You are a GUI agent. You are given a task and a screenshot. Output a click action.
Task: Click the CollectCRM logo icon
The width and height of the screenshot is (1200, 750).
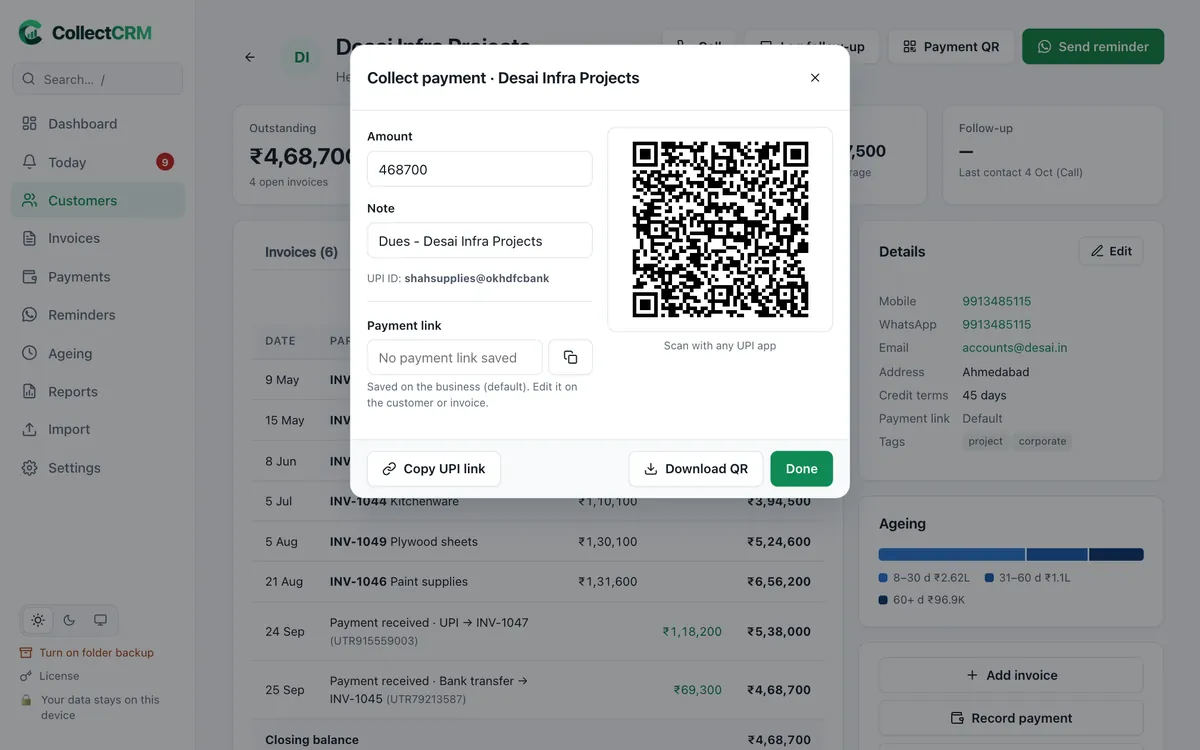tap(31, 33)
